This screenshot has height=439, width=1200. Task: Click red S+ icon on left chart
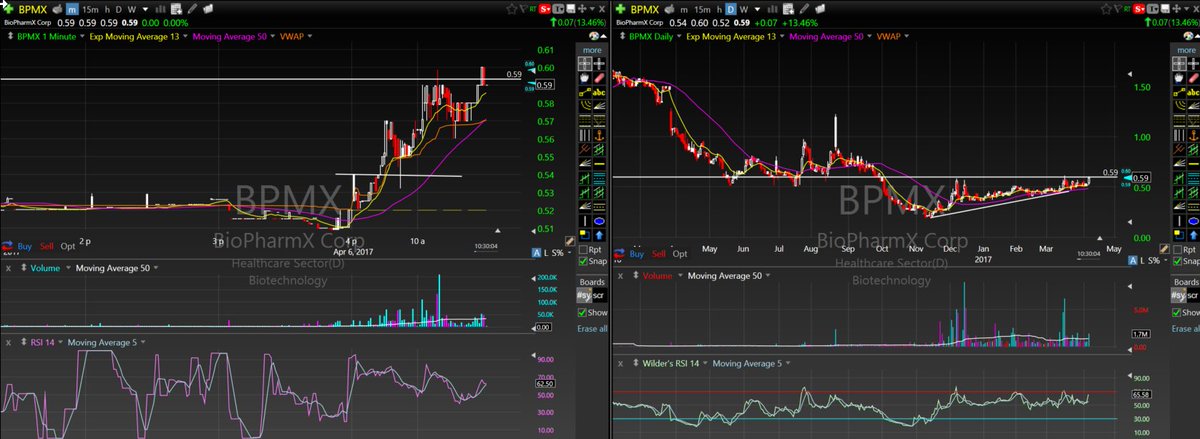(546, 9)
